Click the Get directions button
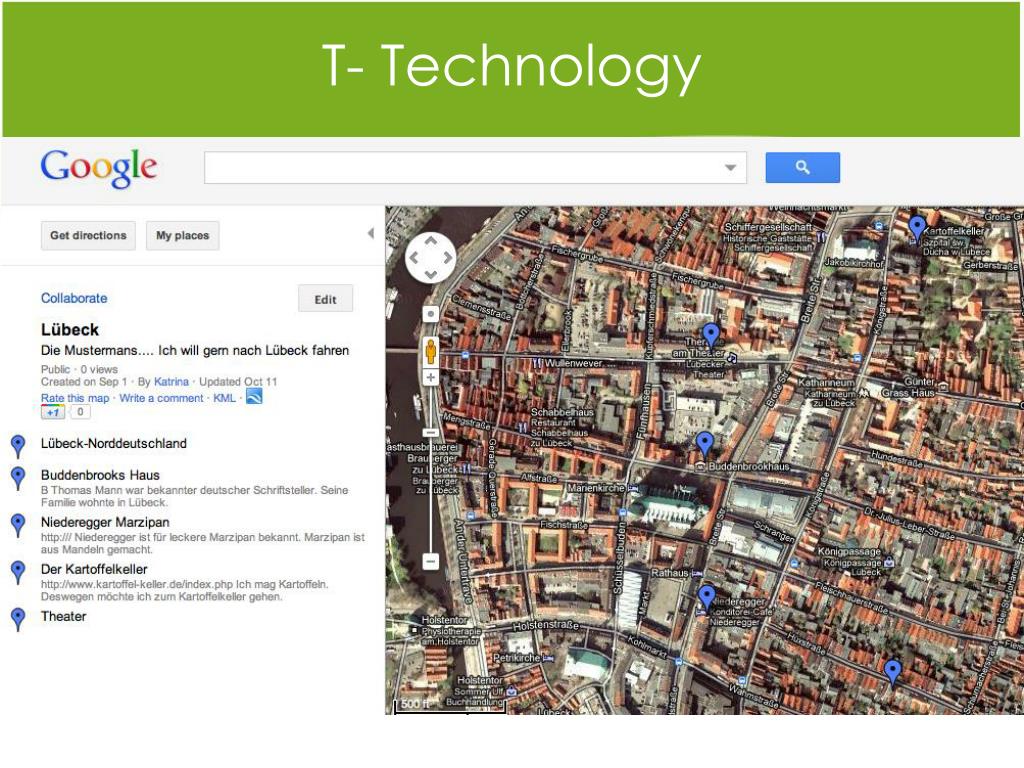The width and height of the screenshot is (1024, 768). (88, 236)
